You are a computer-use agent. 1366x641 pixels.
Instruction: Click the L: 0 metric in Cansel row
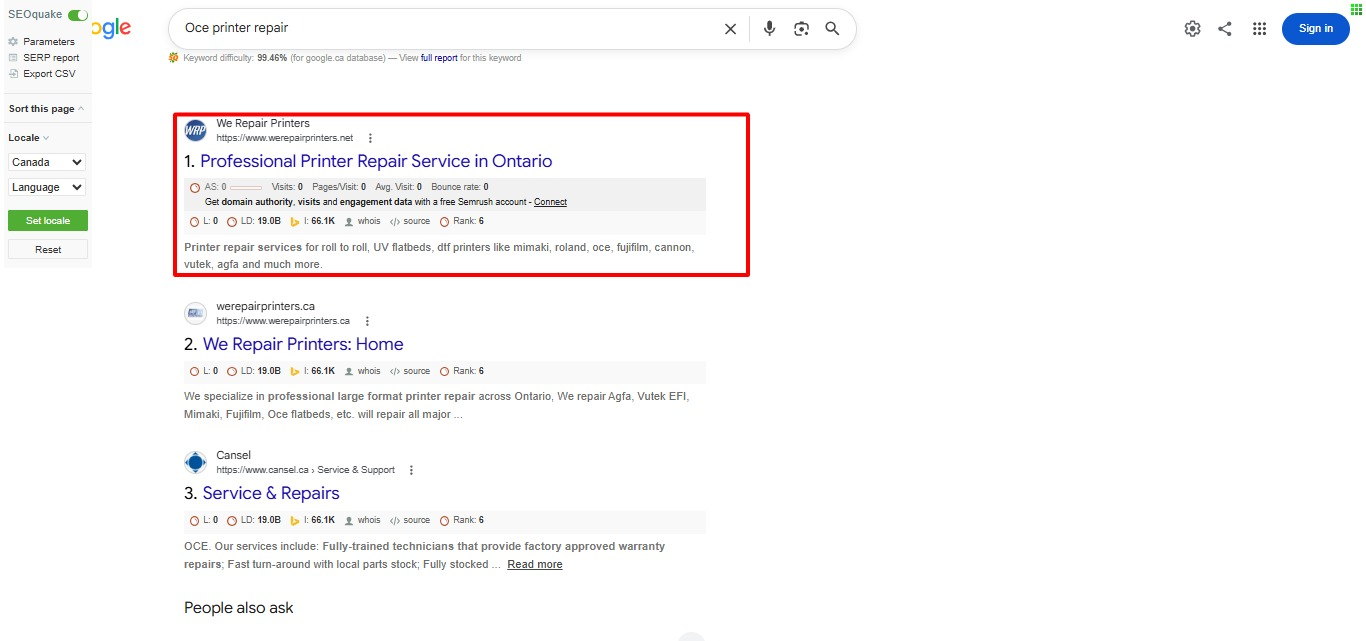pos(204,520)
